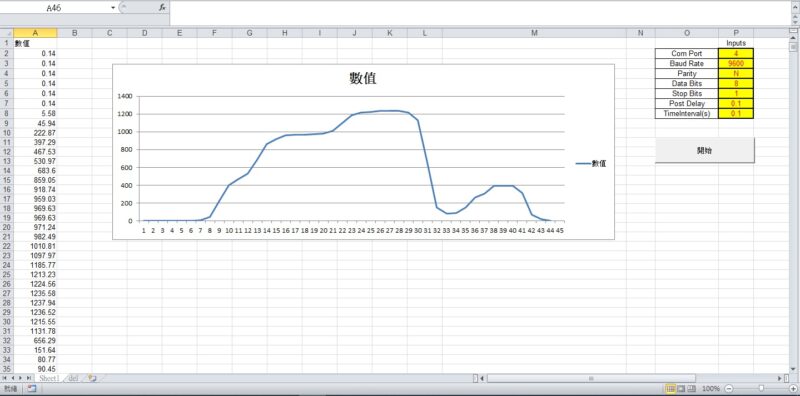Click the macro record icon in status bar
The image size is (800, 396).
click(x=32, y=389)
